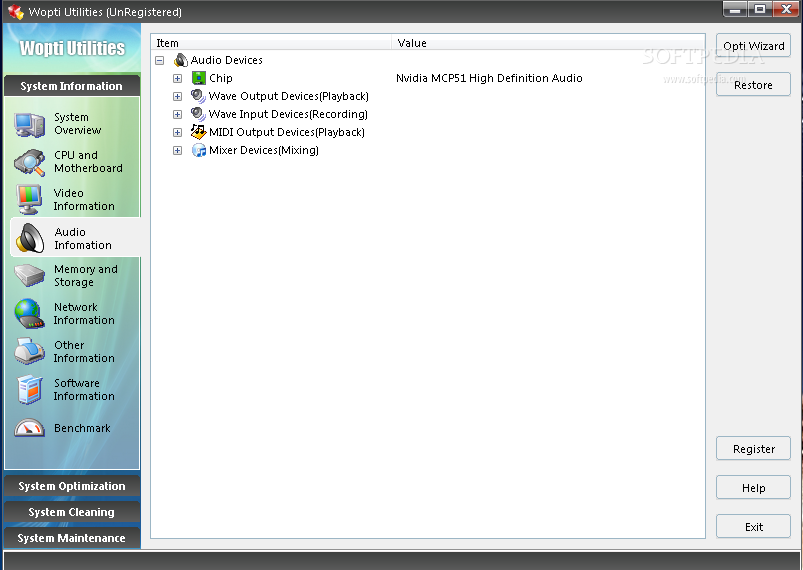Select Video Information label
Screen dimensions: 803x570
click(x=84, y=200)
